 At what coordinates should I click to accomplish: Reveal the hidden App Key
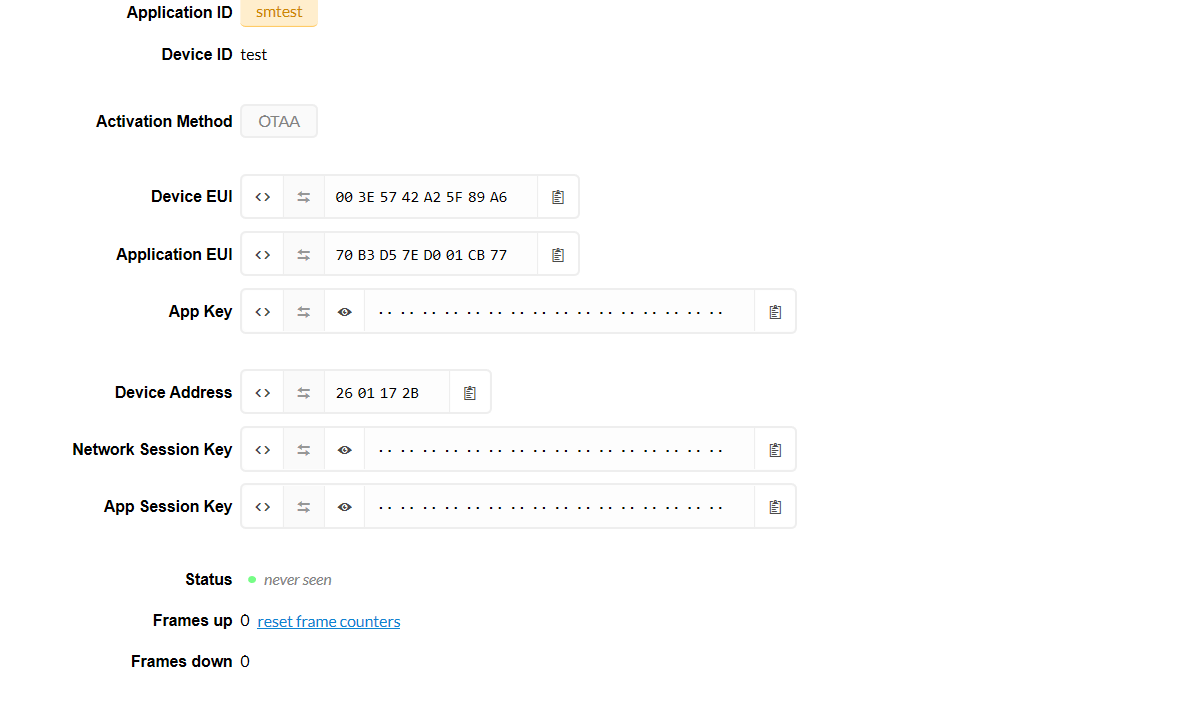click(344, 312)
